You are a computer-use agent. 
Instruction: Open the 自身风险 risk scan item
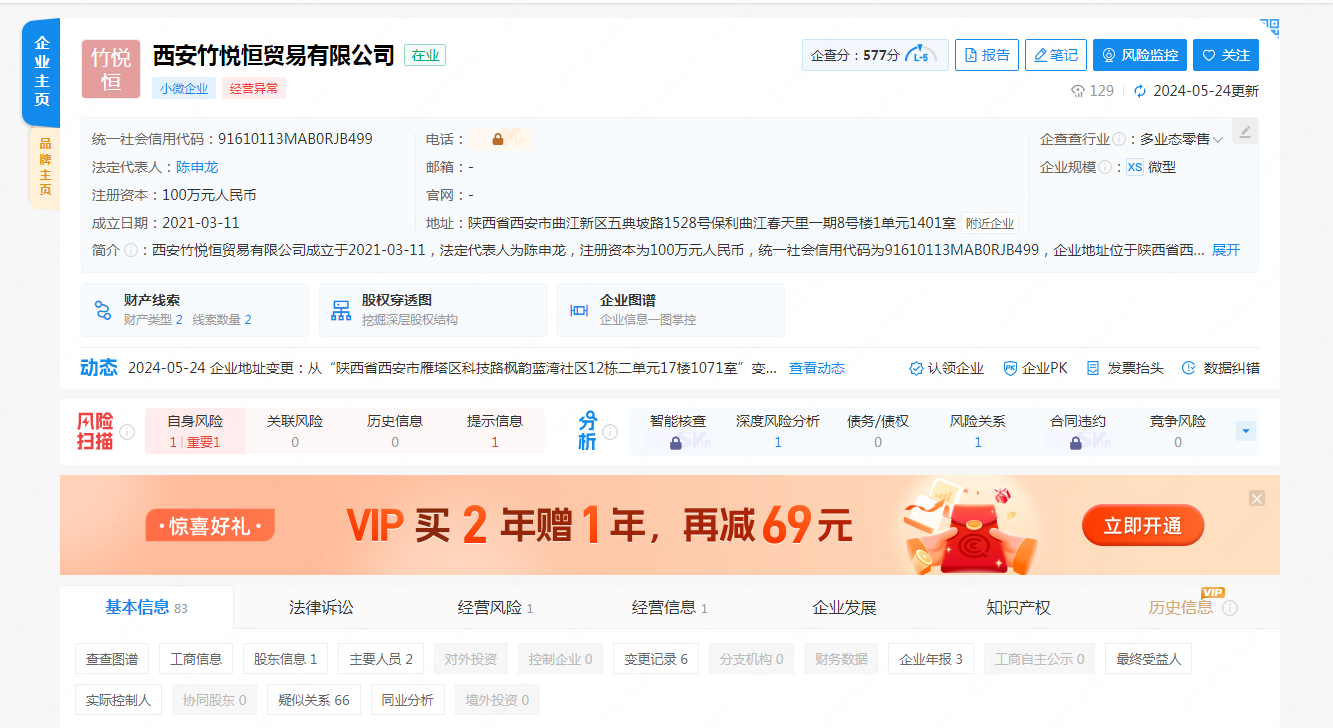[x=195, y=431]
